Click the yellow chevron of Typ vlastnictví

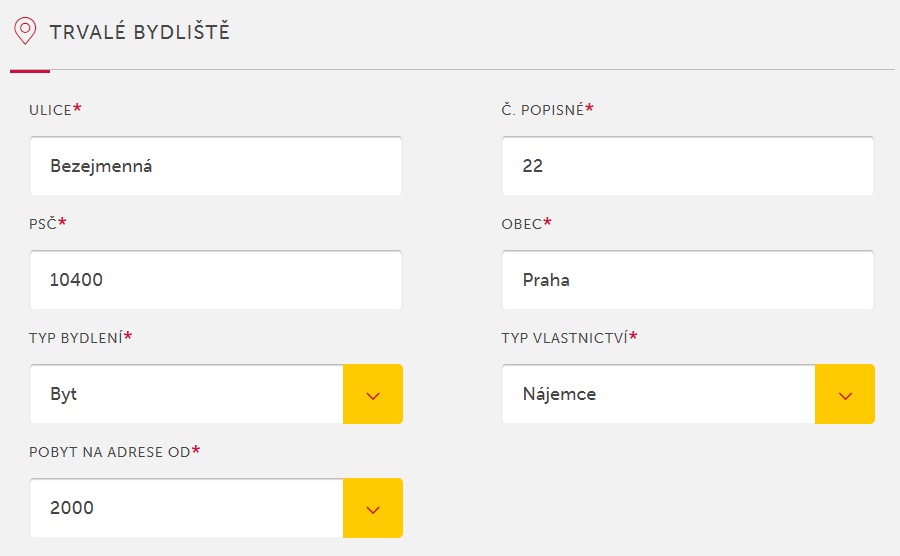845,394
